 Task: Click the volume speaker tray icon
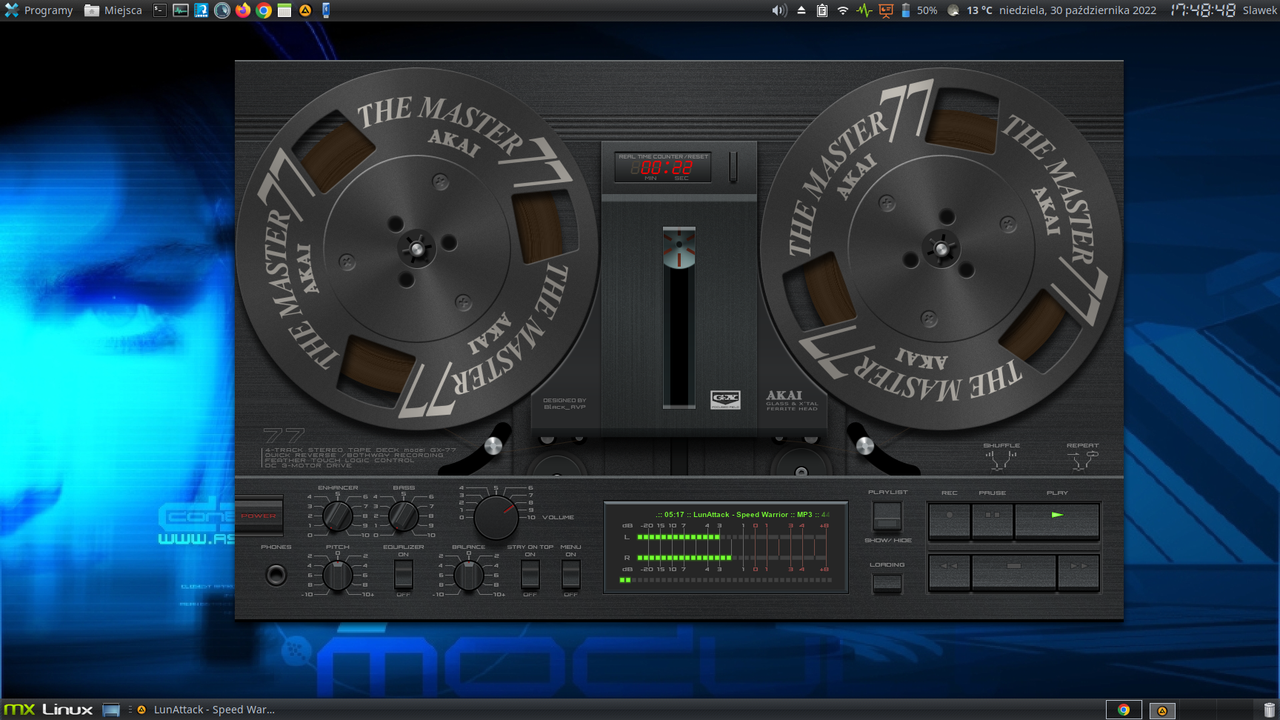tap(779, 10)
